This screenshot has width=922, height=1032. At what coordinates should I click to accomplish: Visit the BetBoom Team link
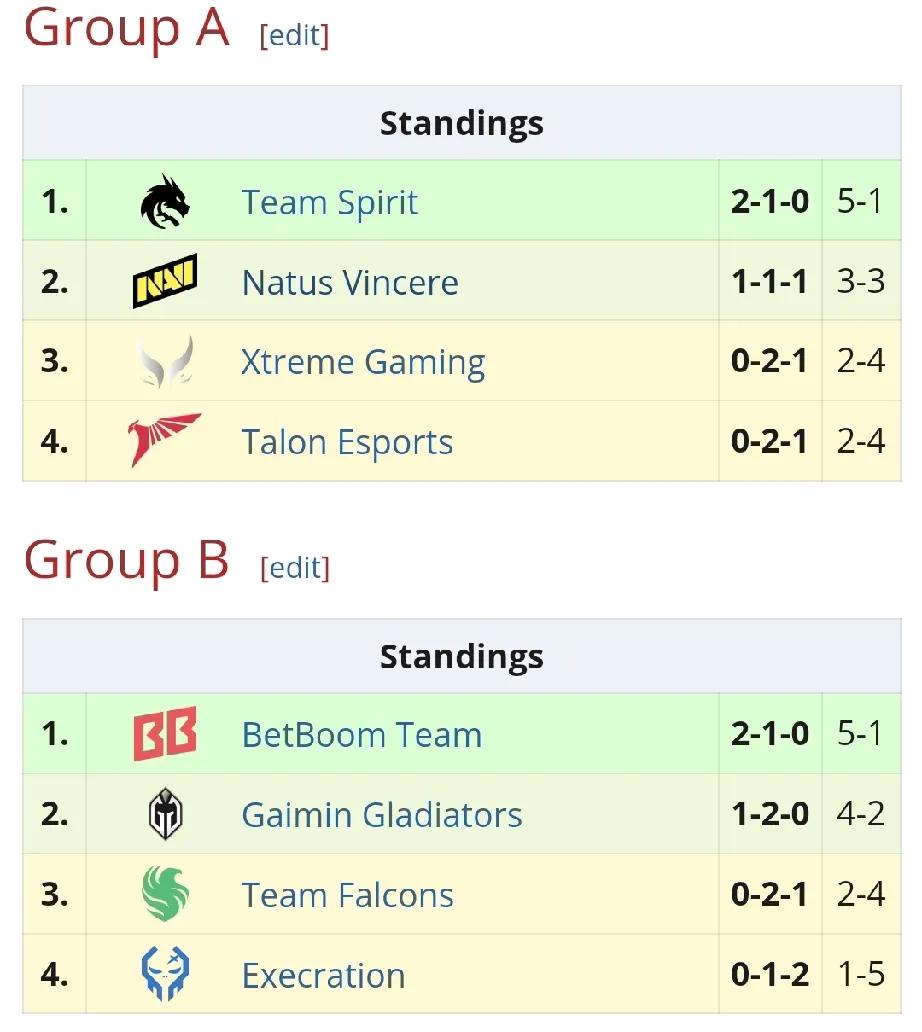pos(362,735)
